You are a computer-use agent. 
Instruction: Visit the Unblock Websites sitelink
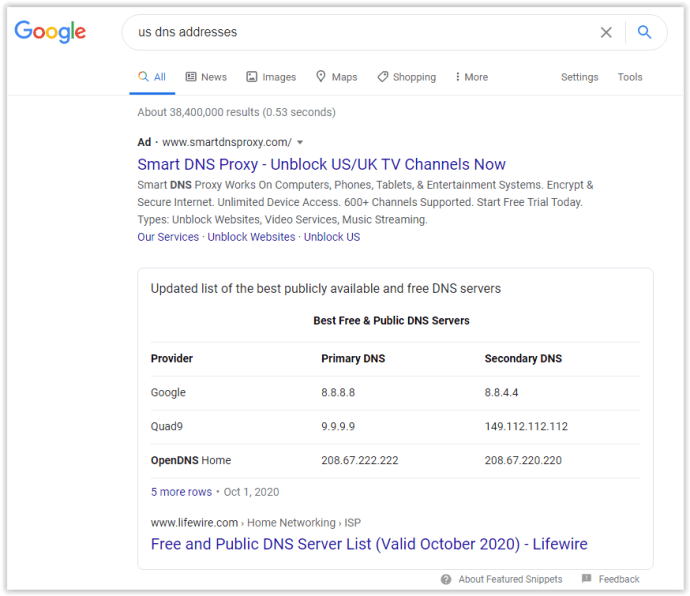pos(251,237)
